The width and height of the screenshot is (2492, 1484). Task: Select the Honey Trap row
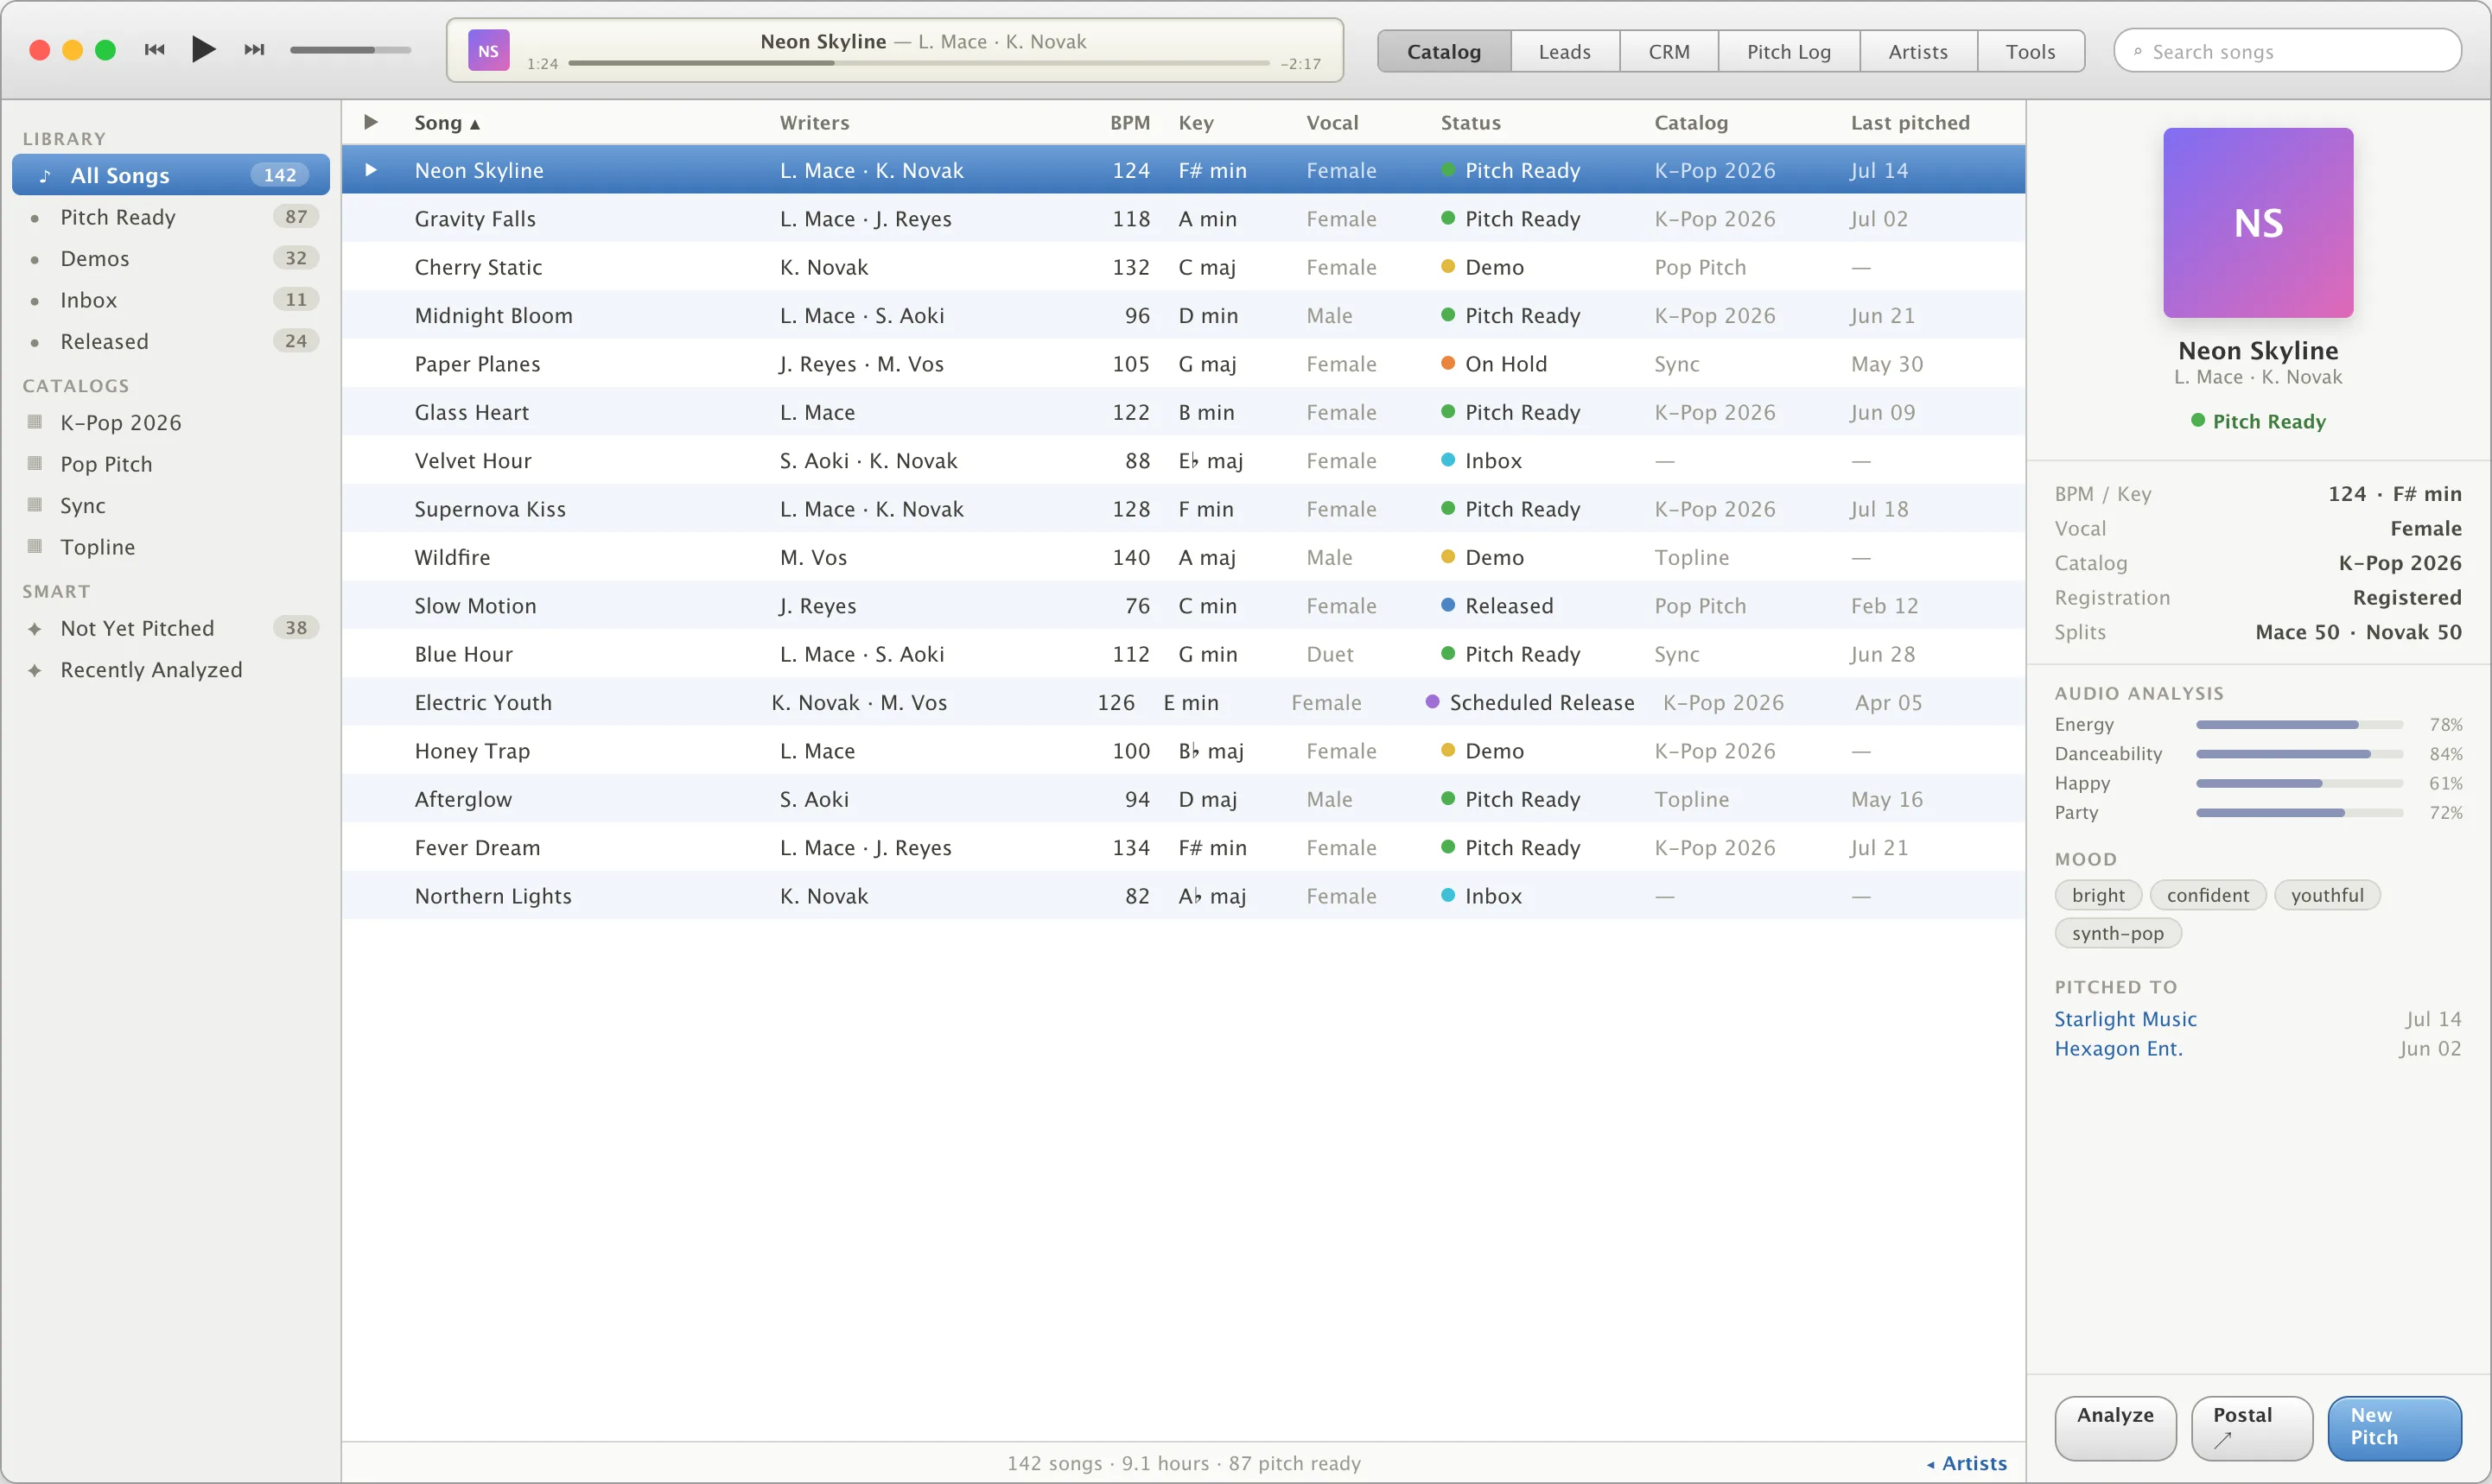click(1184, 751)
